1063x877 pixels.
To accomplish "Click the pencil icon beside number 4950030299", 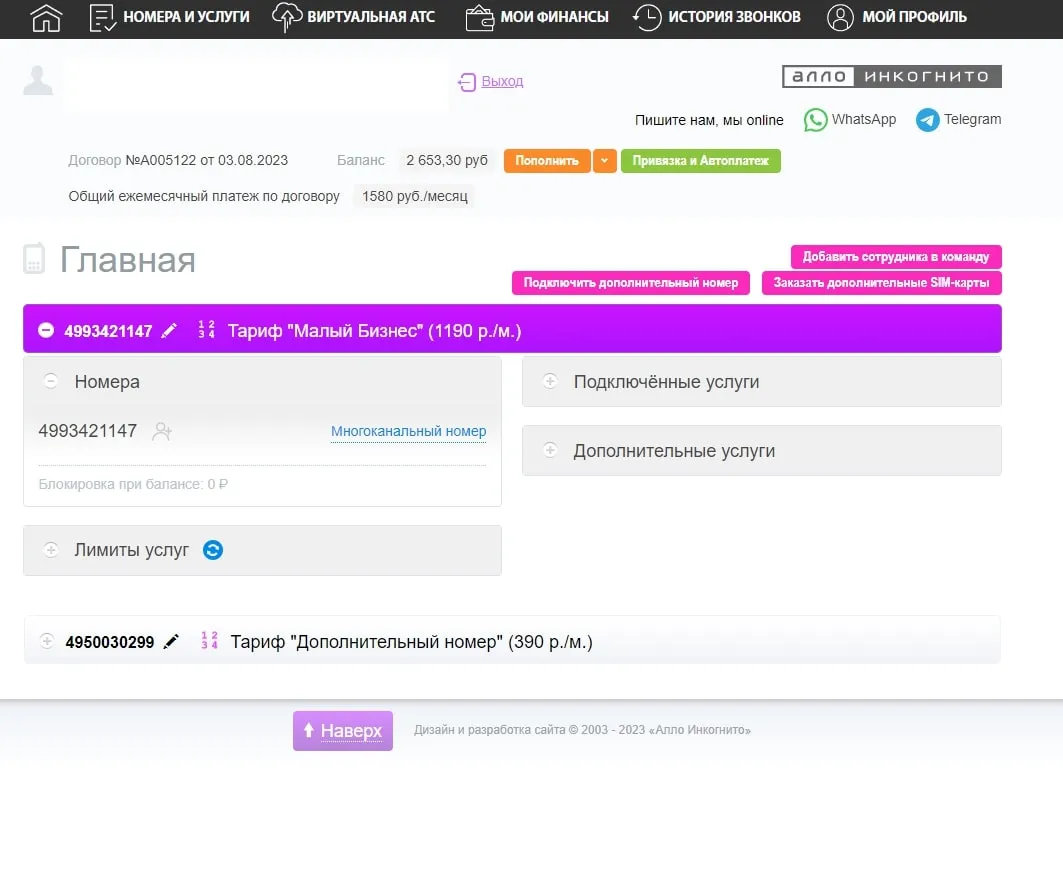I will pos(172,642).
